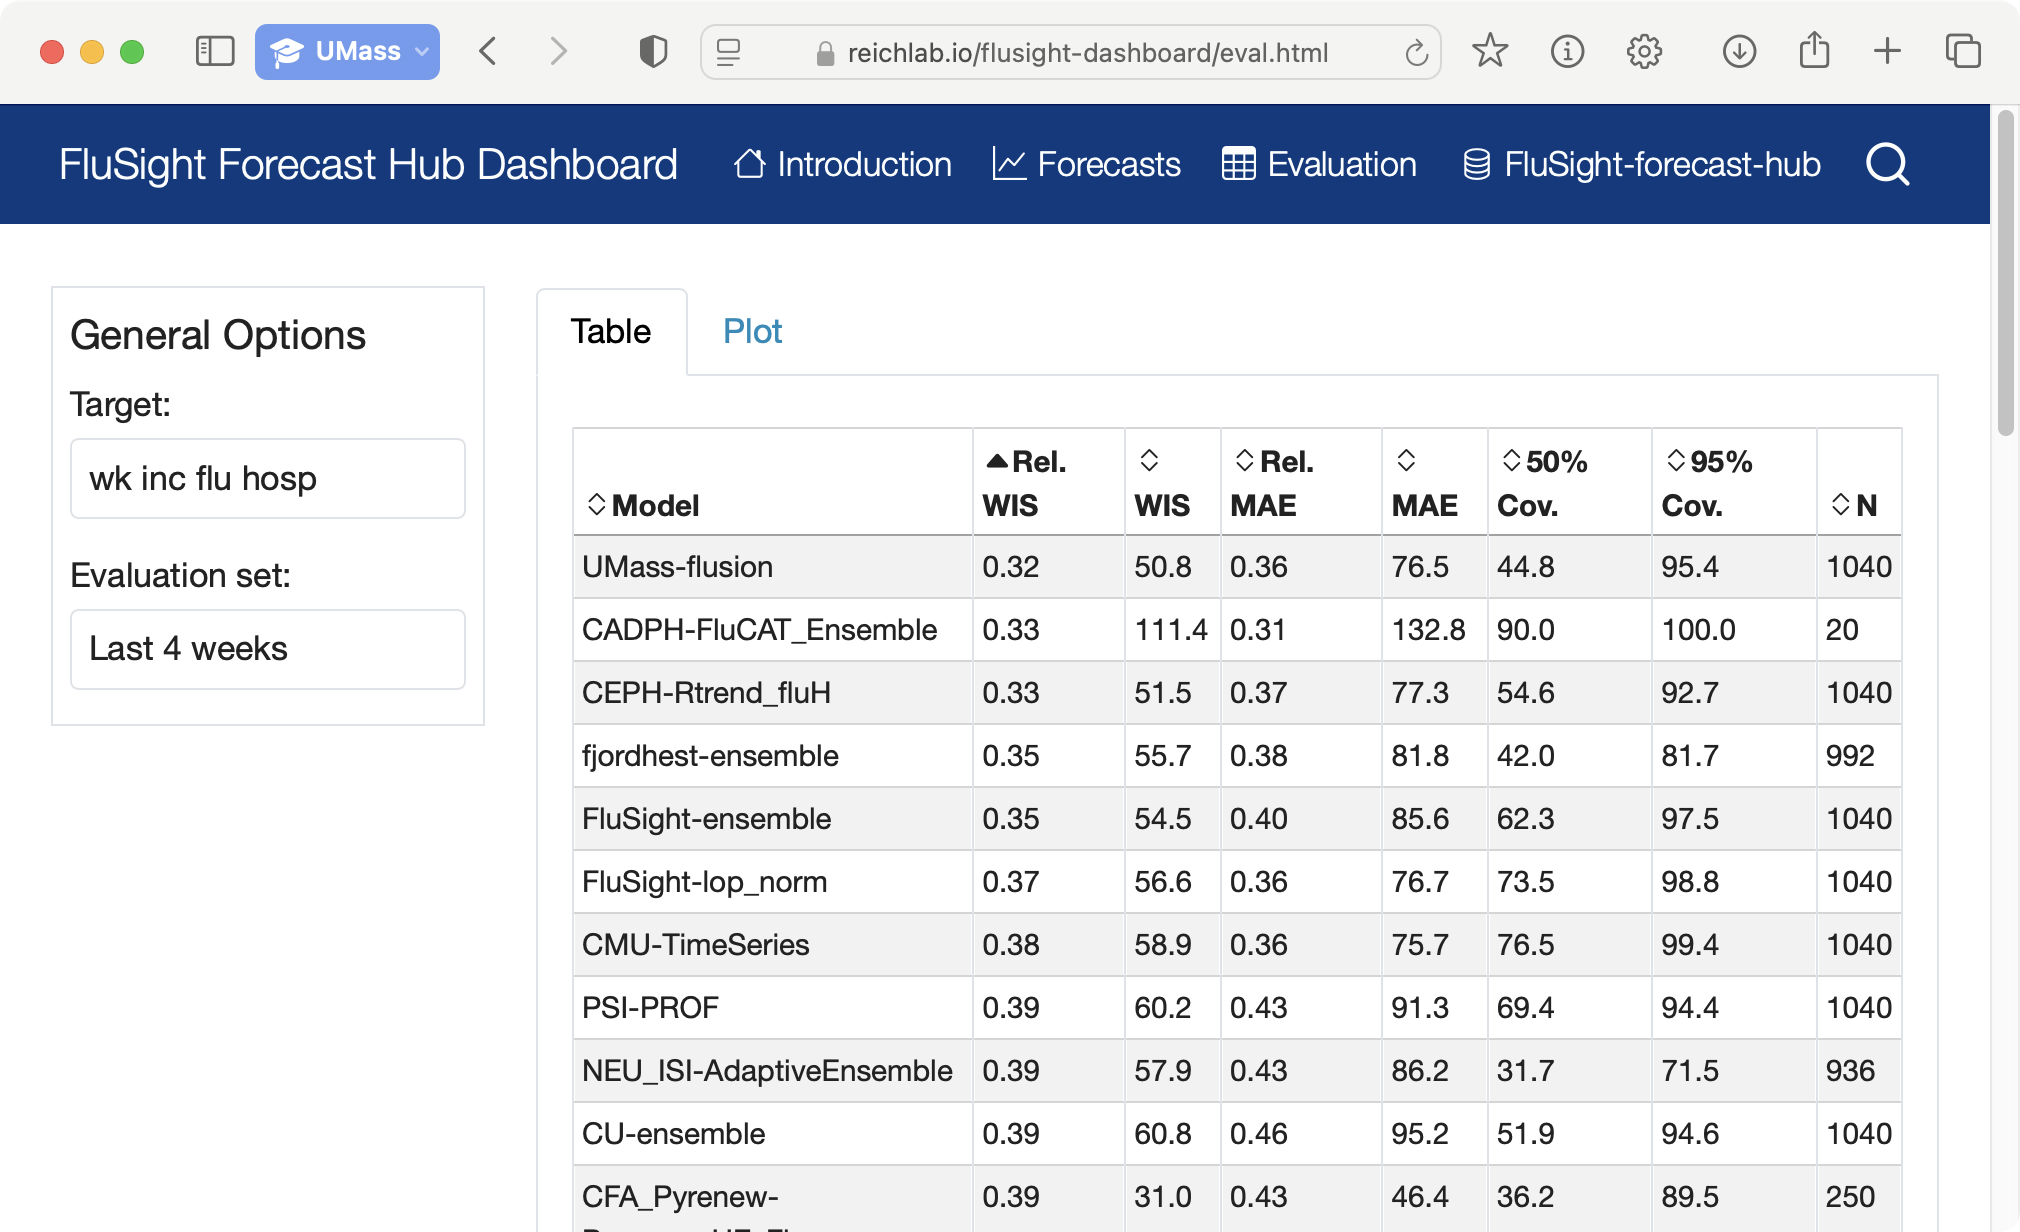Open FluSight Forecast Hub Dashboard home link
This screenshot has width=2020, height=1232.
tap(368, 164)
